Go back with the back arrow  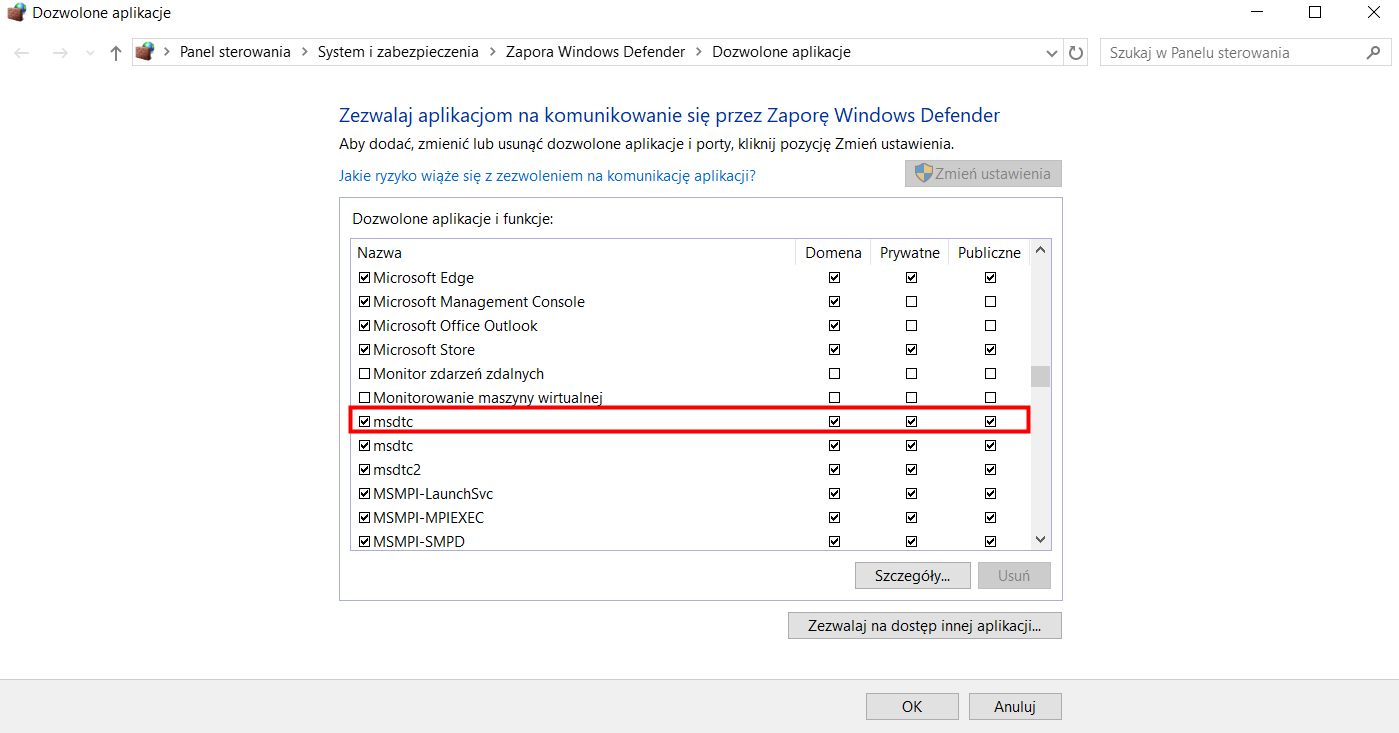click(22, 52)
